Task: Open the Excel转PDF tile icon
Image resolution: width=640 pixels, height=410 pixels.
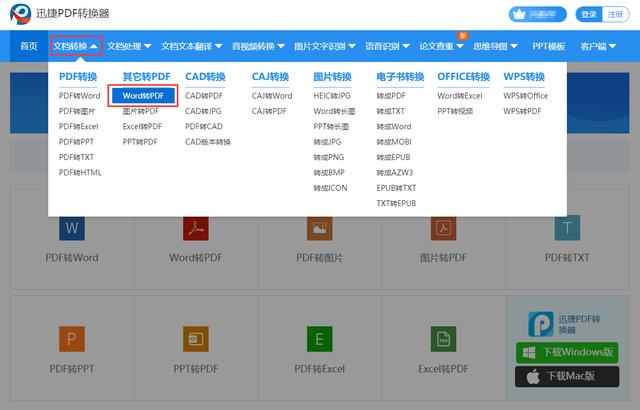Action: tap(443, 339)
